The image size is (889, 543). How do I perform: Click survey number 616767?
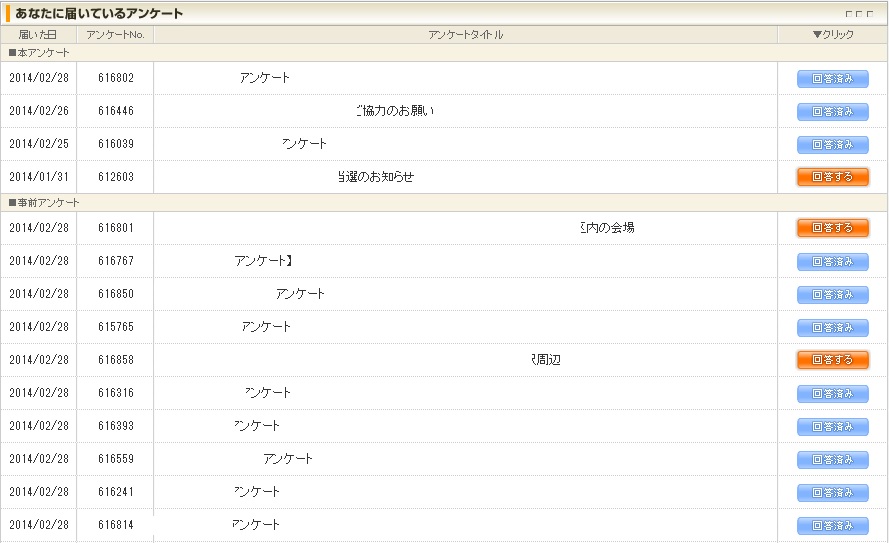pos(116,261)
